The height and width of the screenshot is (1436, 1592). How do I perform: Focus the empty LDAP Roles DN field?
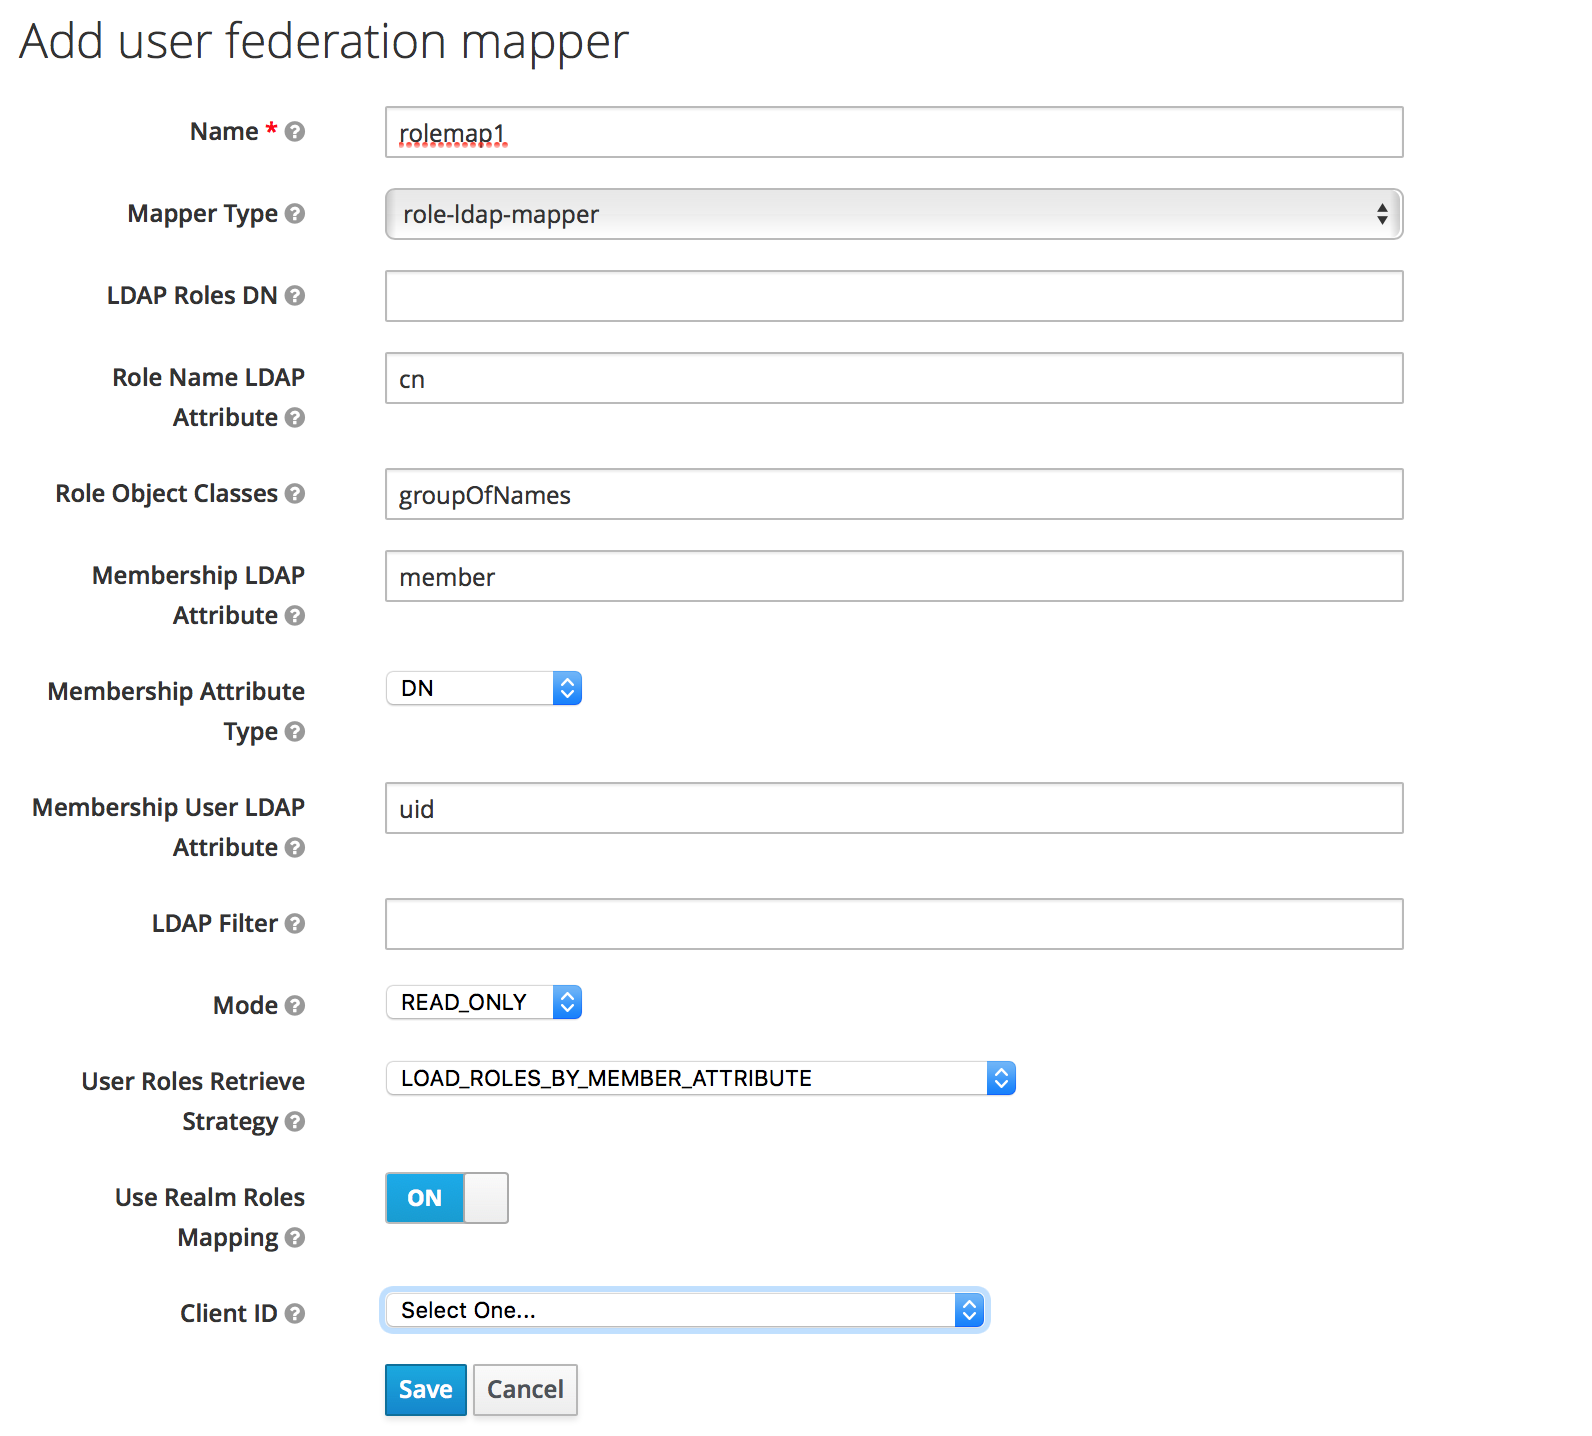point(893,296)
